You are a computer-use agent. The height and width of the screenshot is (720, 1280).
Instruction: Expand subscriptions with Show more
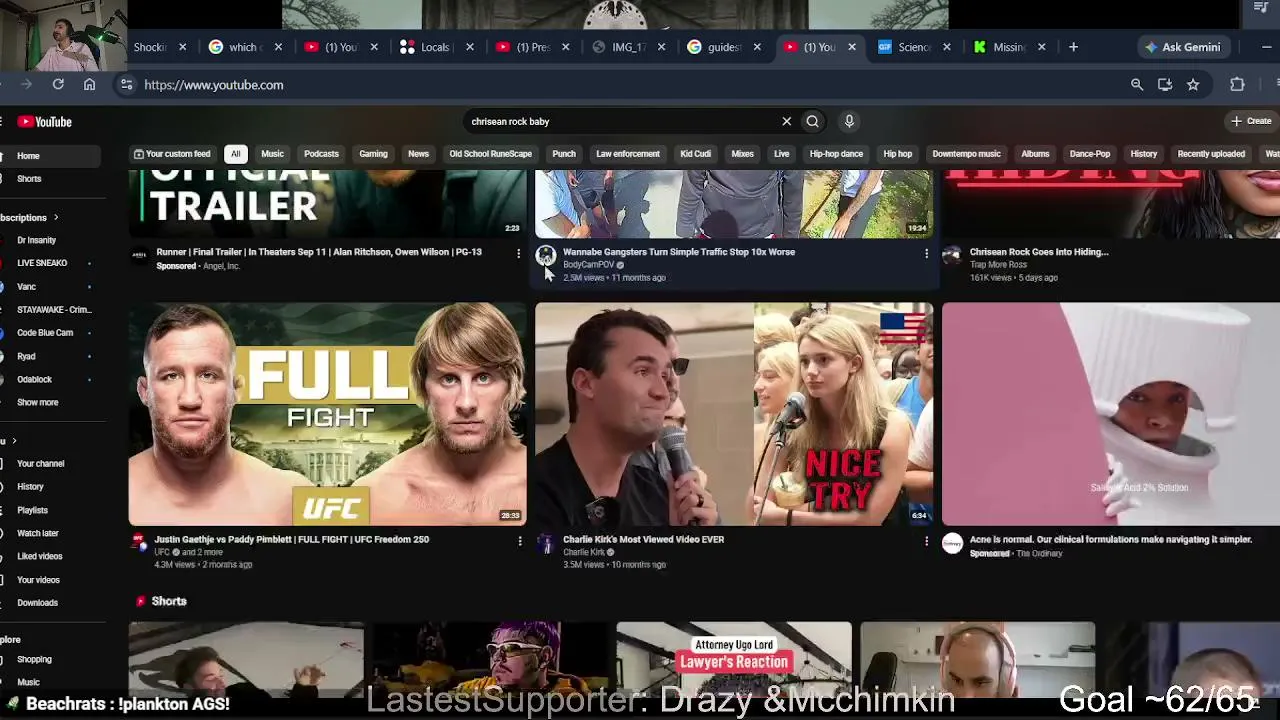38,403
